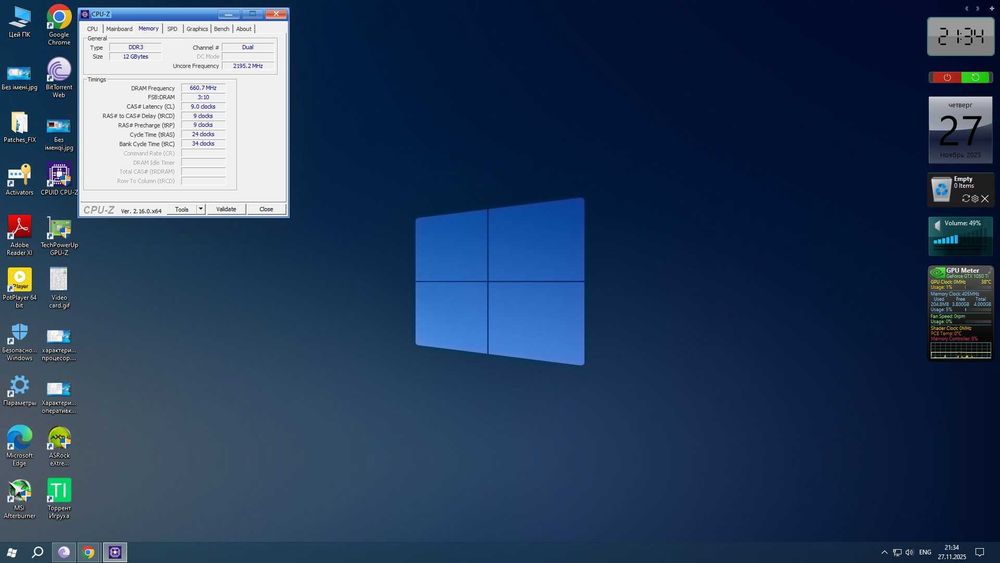The width and height of the screenshot is (1000, 563).
Task: Click the 660.7 MHz DRAM frequency value
Action: click(x=203, y=88)
